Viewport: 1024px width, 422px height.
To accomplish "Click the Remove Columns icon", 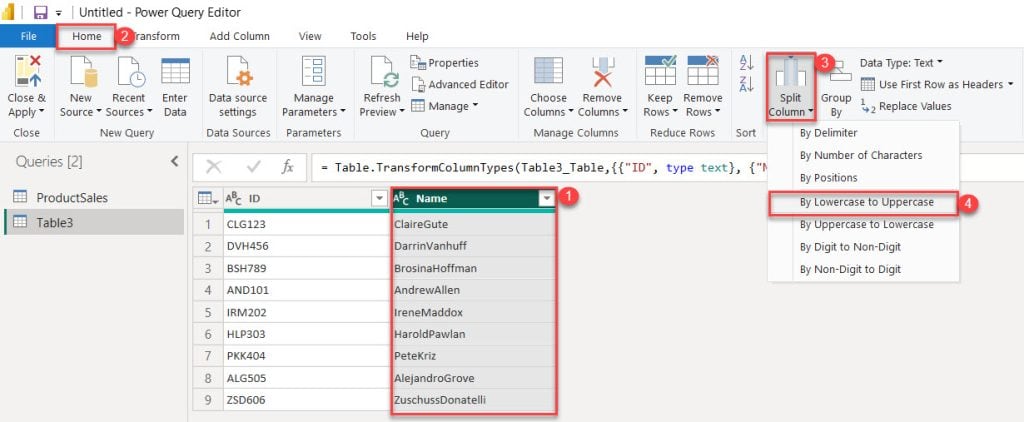I will click(602, 71).
